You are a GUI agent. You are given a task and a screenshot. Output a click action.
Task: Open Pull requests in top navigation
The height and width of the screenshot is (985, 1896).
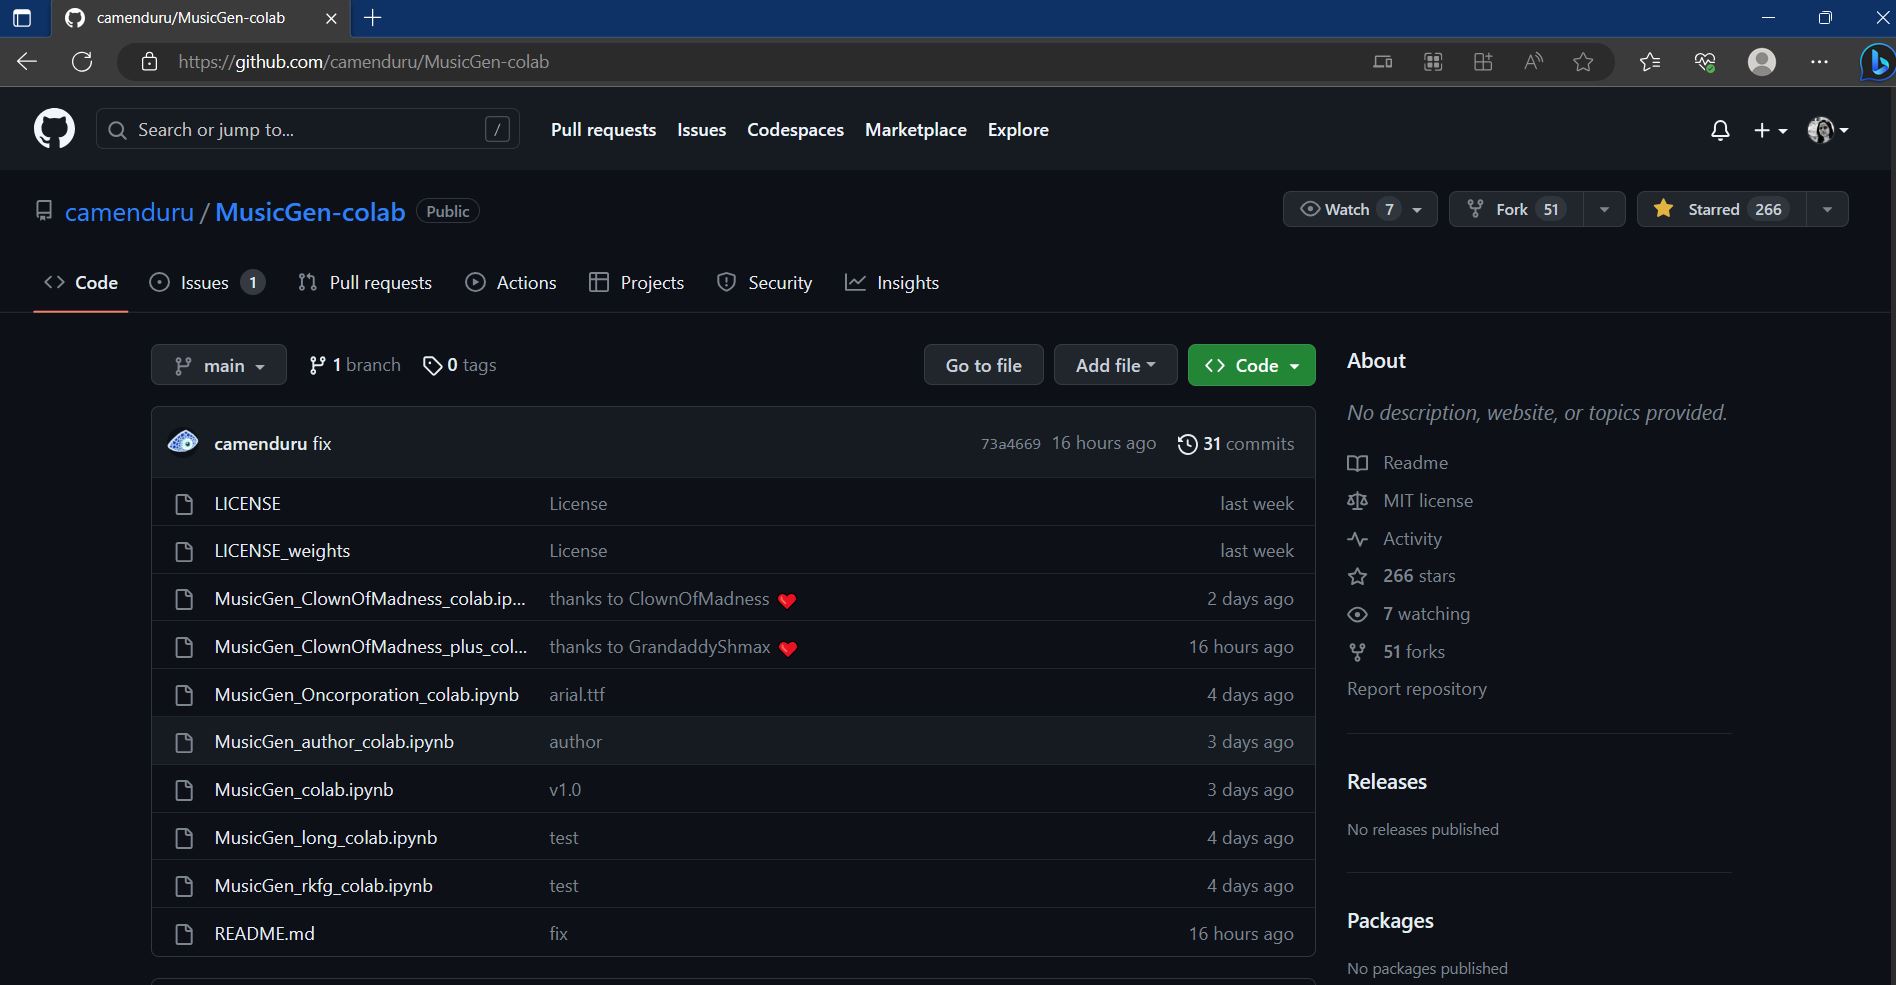click(603, 130)
